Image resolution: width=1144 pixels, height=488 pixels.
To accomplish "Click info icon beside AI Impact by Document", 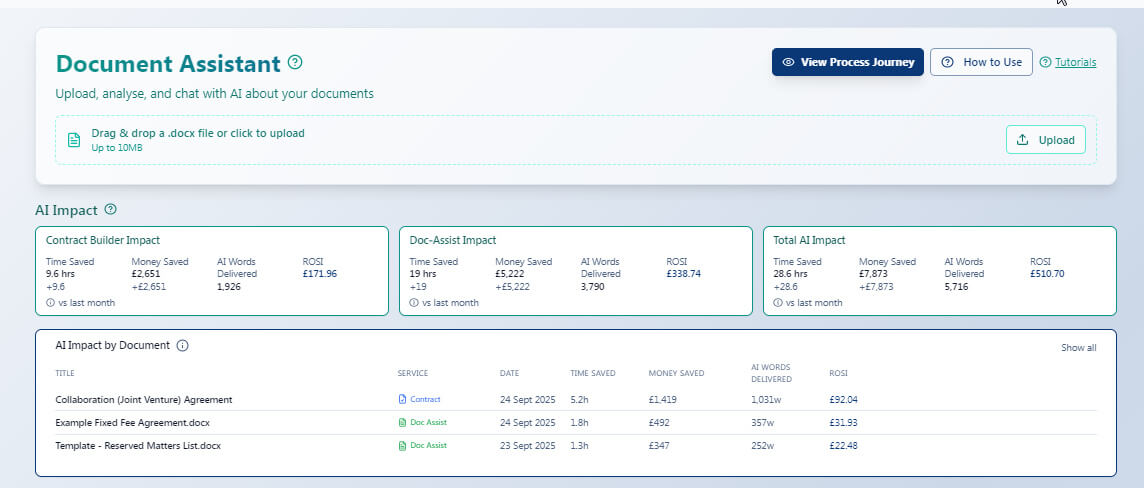I will (183, 345).
